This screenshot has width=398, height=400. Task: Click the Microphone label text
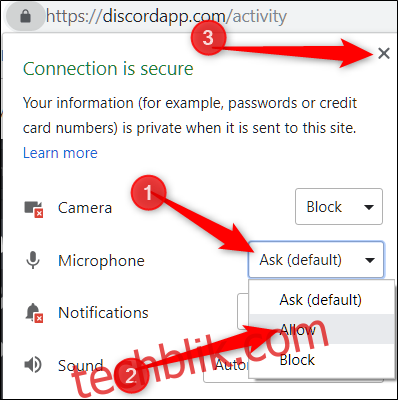point(101,260)
